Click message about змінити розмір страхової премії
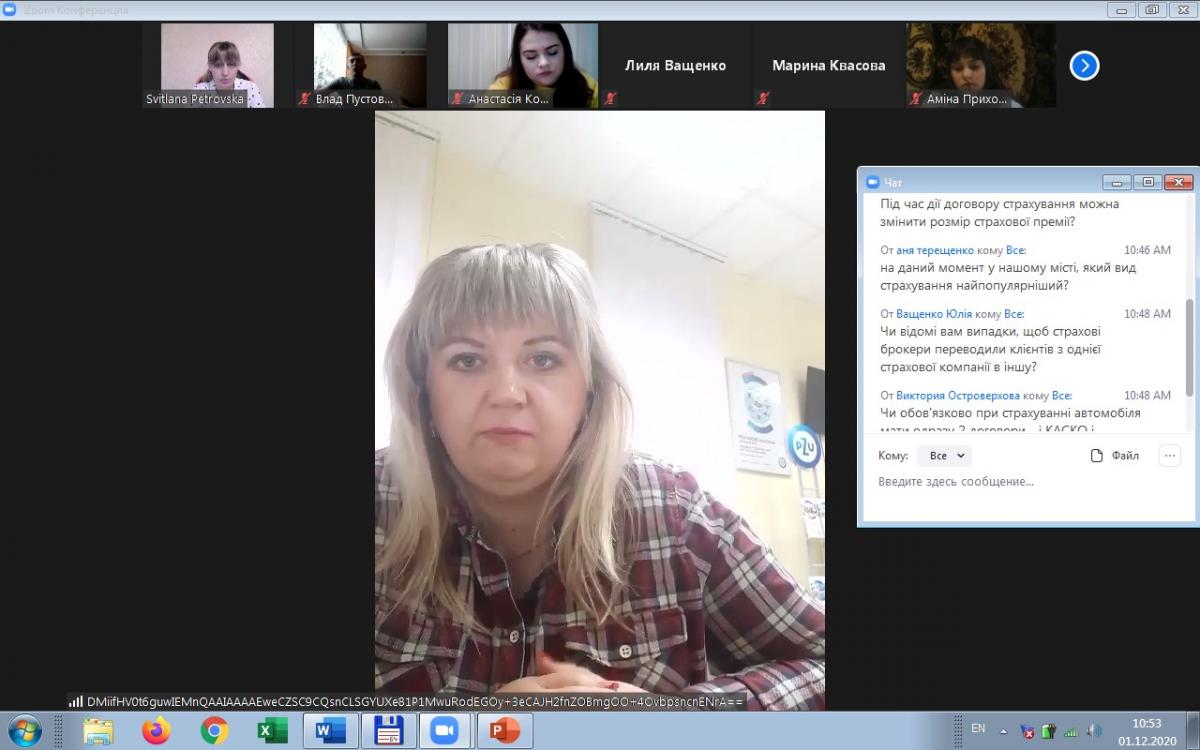This screenshot has width=1200, height=750. (x=1000, y=212)
